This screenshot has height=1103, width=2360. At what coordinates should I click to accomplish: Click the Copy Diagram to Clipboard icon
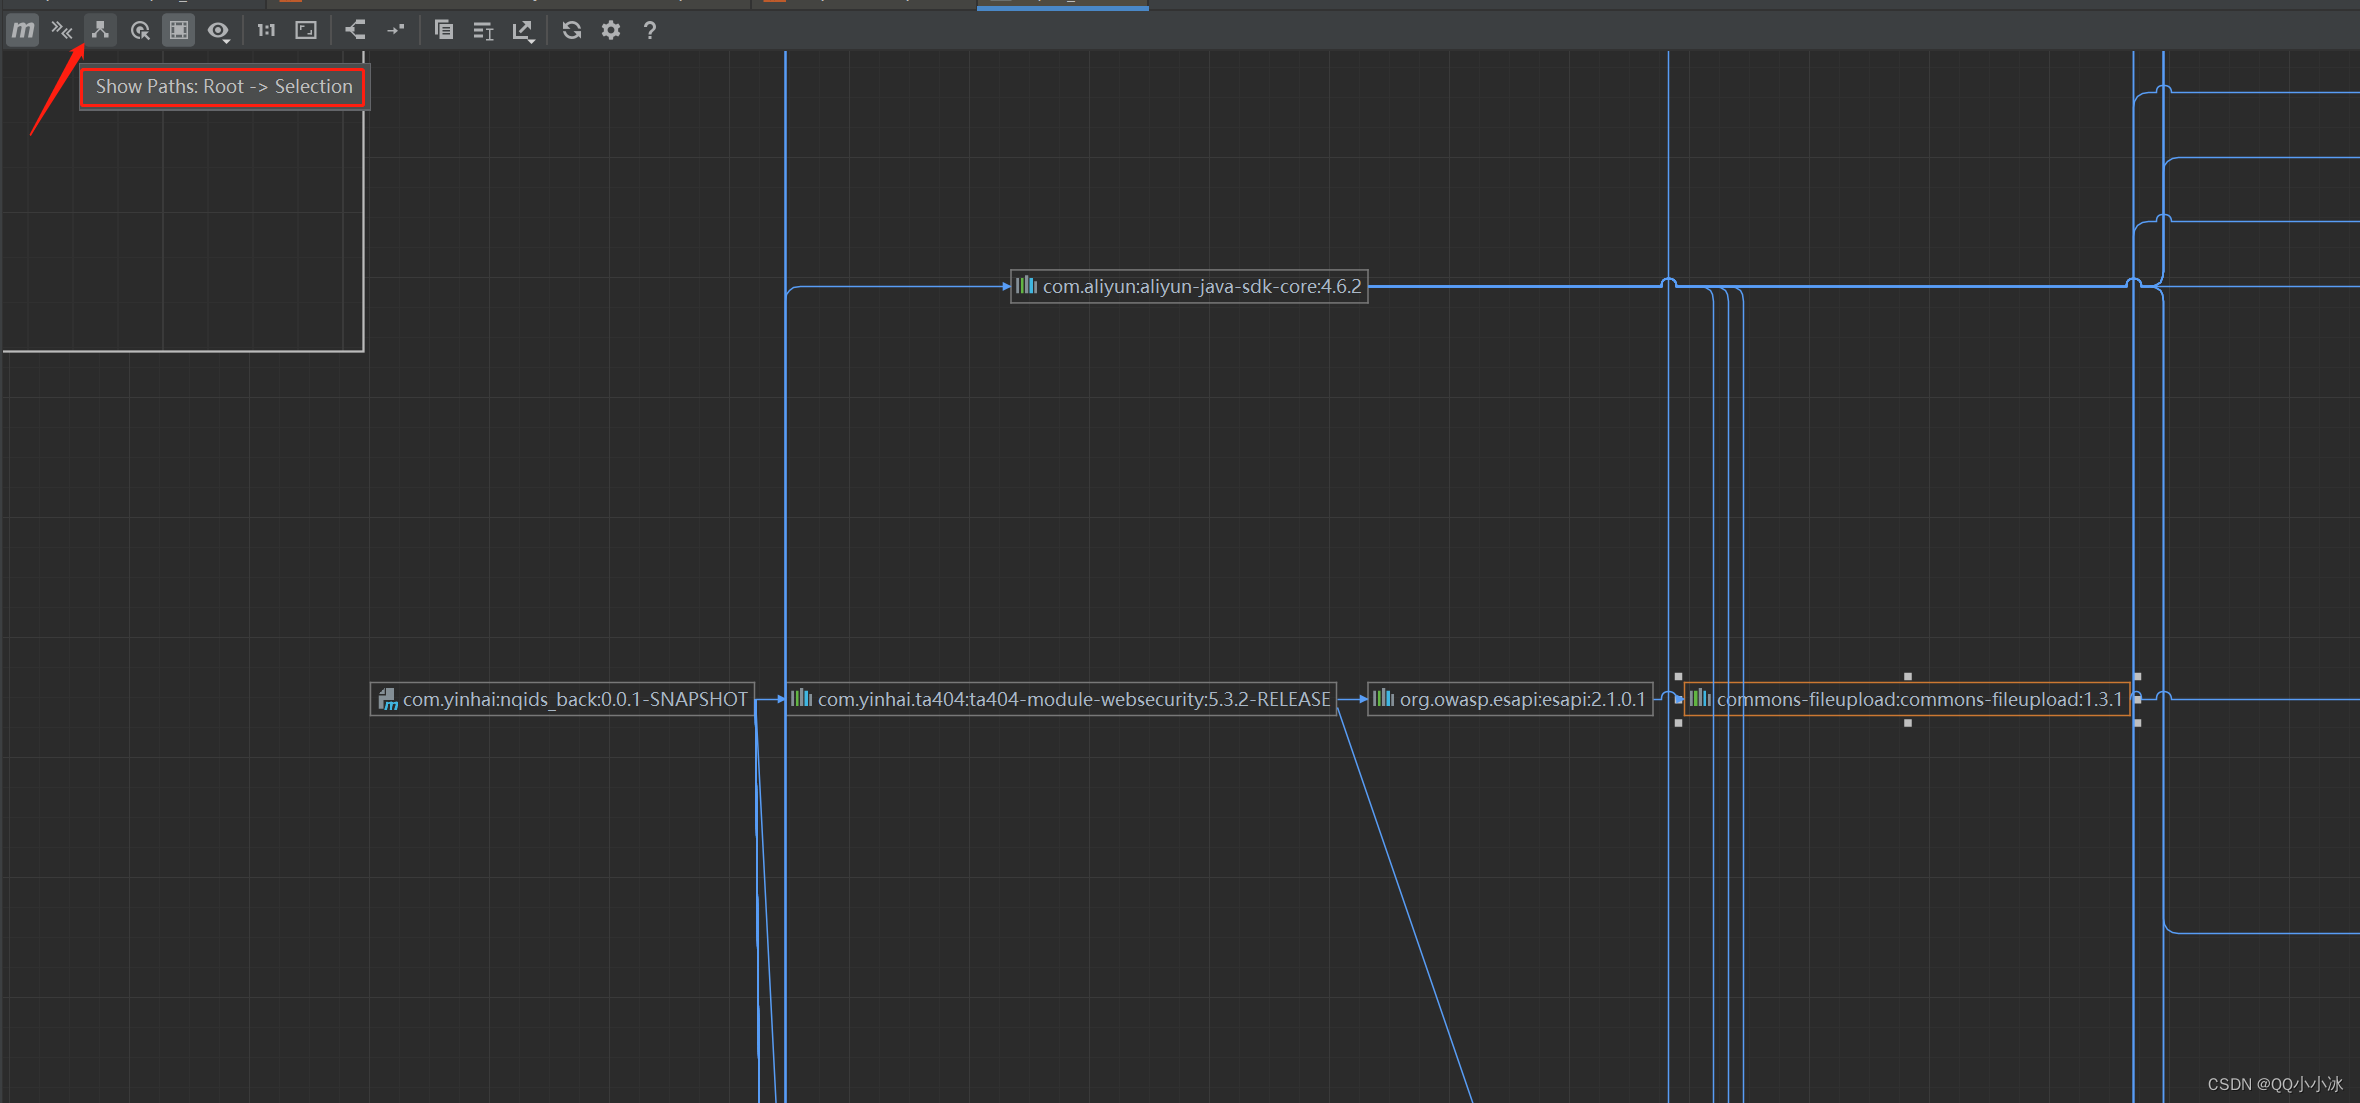pos(443,30)
